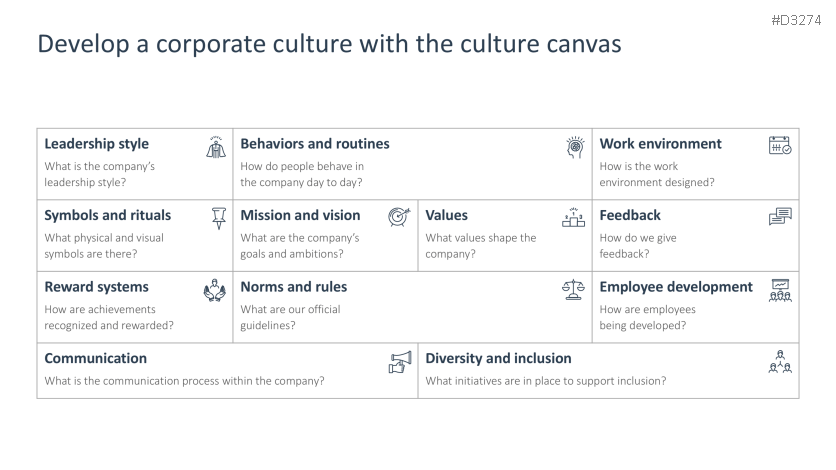The image size is (836, 470).
Task: Click the Diversity and inclusion heading
Action: pyautogui.click(x=498, y=358)
